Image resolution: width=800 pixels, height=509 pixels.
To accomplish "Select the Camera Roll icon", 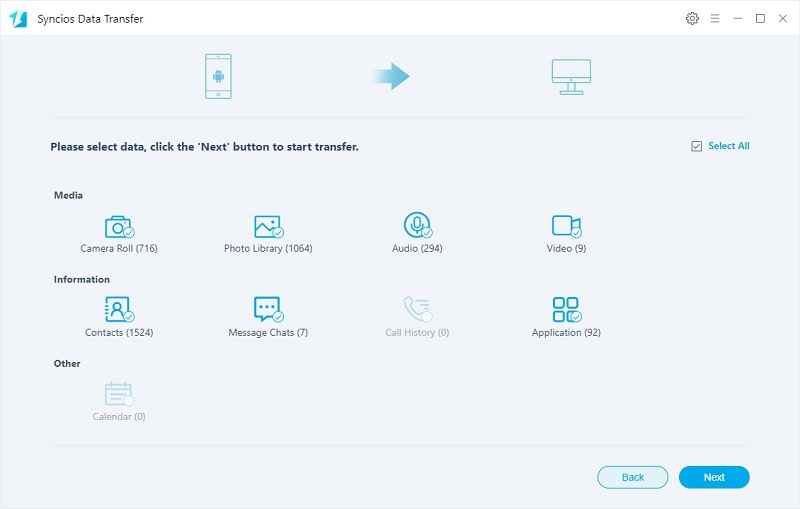I will 119,226.
